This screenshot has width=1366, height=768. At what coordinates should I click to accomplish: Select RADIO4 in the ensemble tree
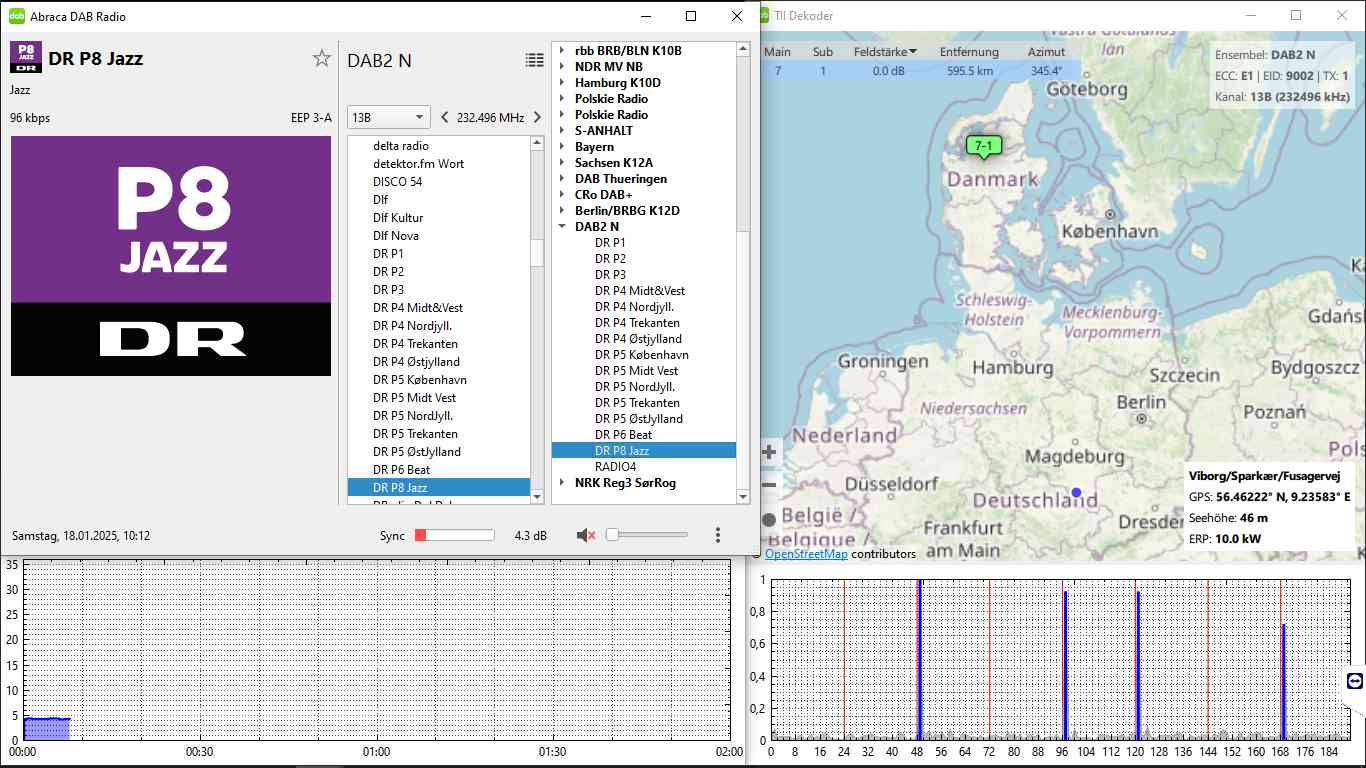pos(615,467)
